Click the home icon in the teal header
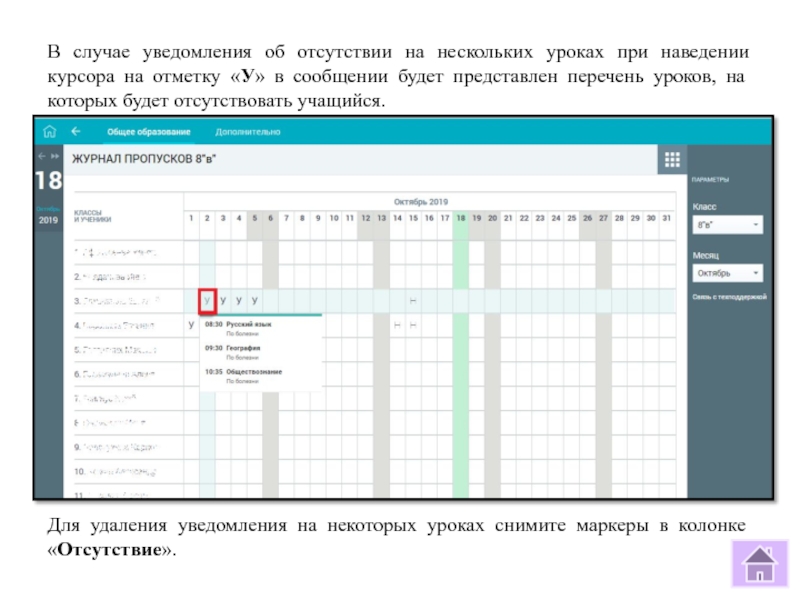This screenshot has height=600, width=800. 49,131
